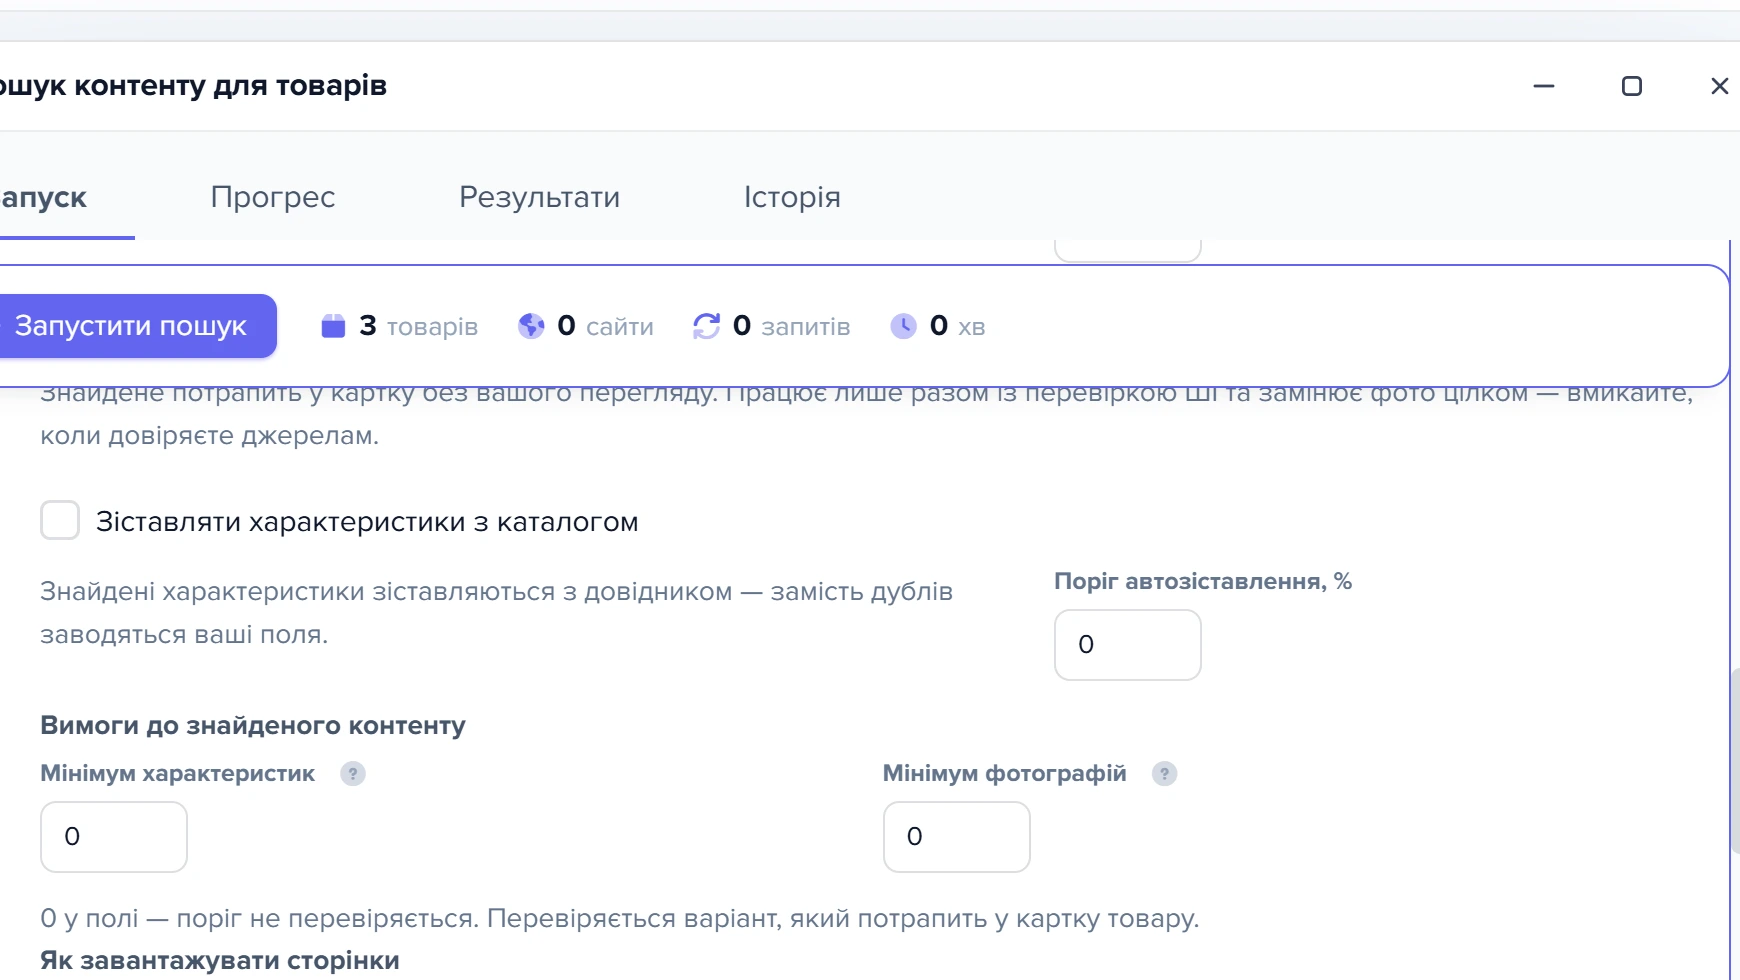Open the Результати tab

tap(539, 197)
